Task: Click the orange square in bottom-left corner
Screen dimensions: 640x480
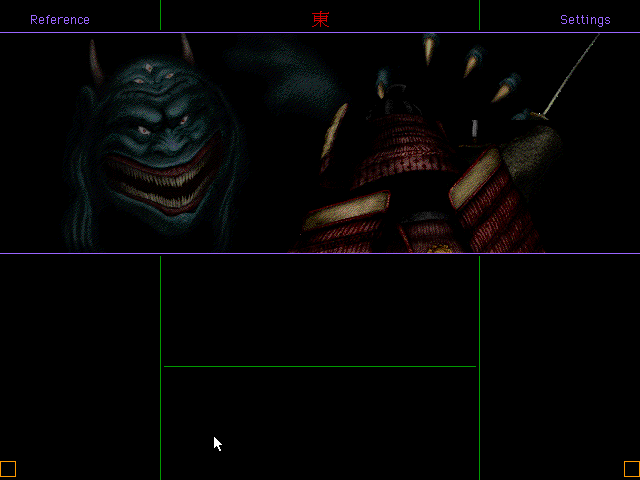Action: pyautogui.click(x=8, y=469)
